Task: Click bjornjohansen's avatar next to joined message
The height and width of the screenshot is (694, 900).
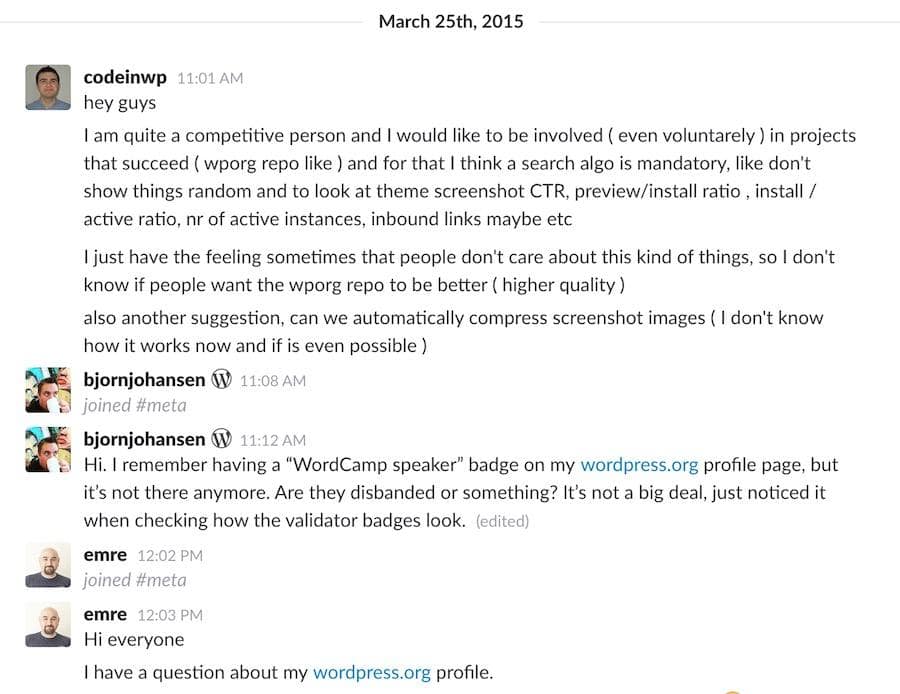Action: 47,389
